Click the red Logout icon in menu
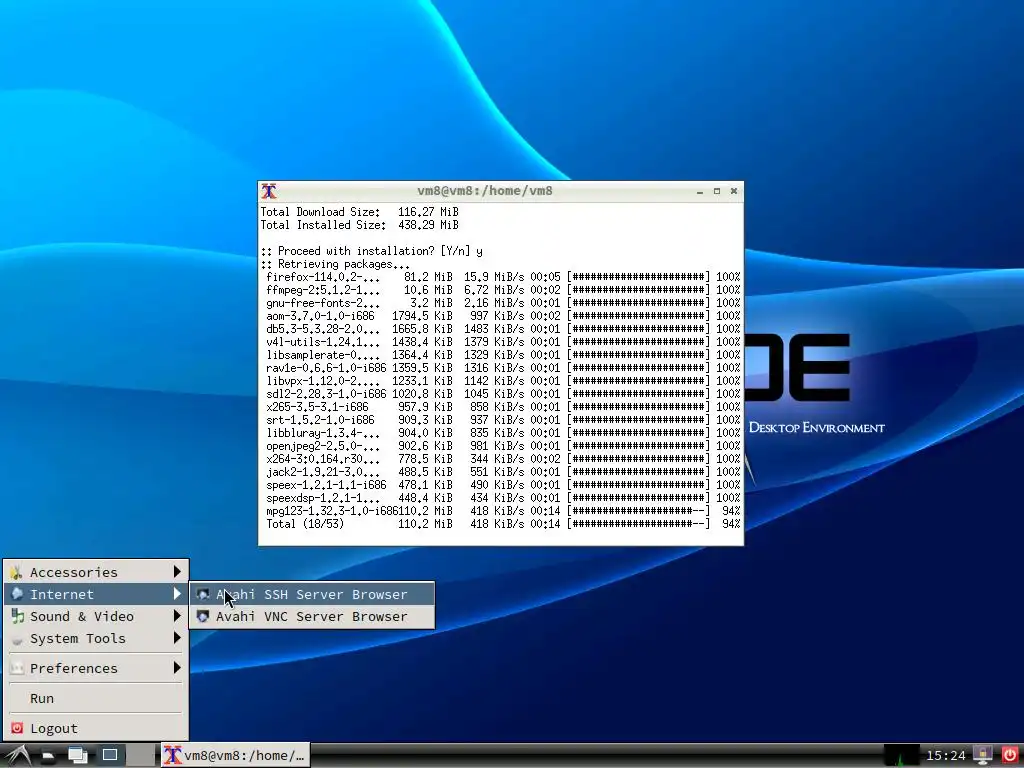This screenshot has width=1024, height=768. tap(17, 728)
